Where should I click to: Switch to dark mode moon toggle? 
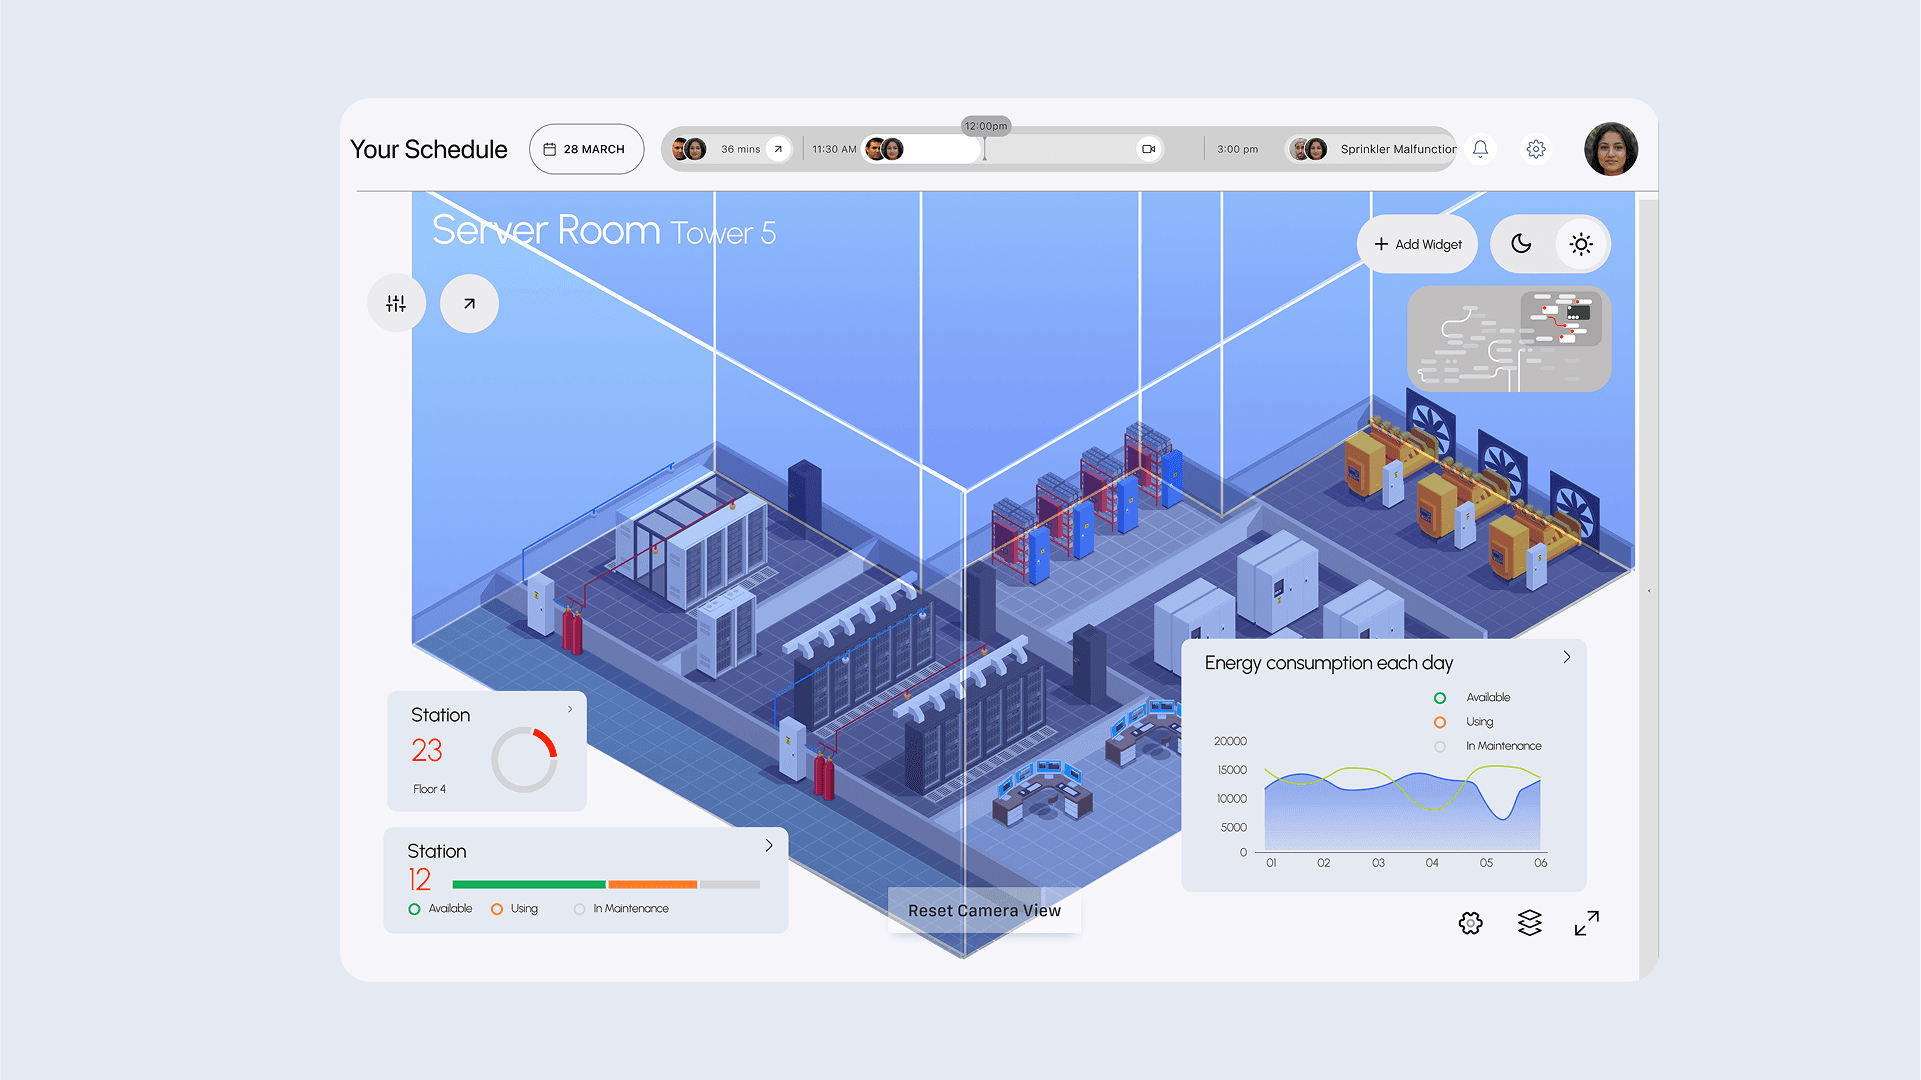pyautogui.click(x=1521, y=244)
